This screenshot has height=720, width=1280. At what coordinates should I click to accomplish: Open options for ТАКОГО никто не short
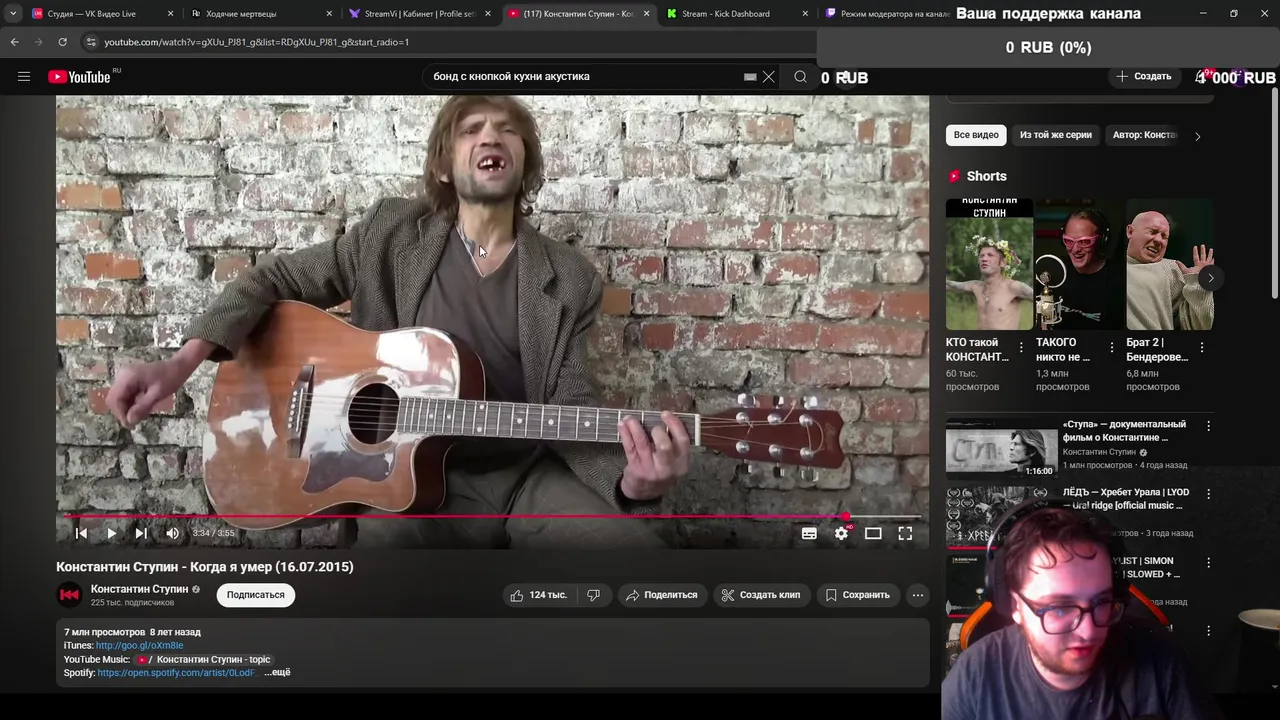coord(1111,347)
